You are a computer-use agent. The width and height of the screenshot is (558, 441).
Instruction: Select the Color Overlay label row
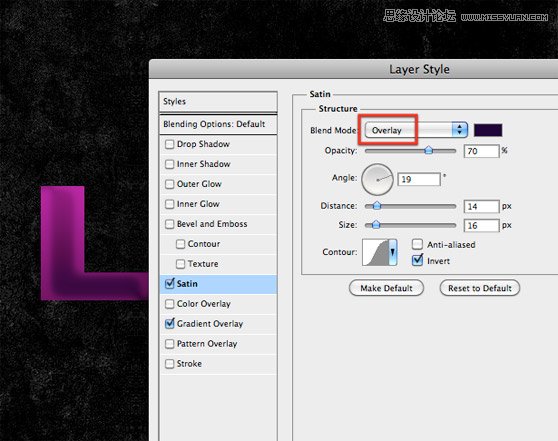tap(218, 304)
